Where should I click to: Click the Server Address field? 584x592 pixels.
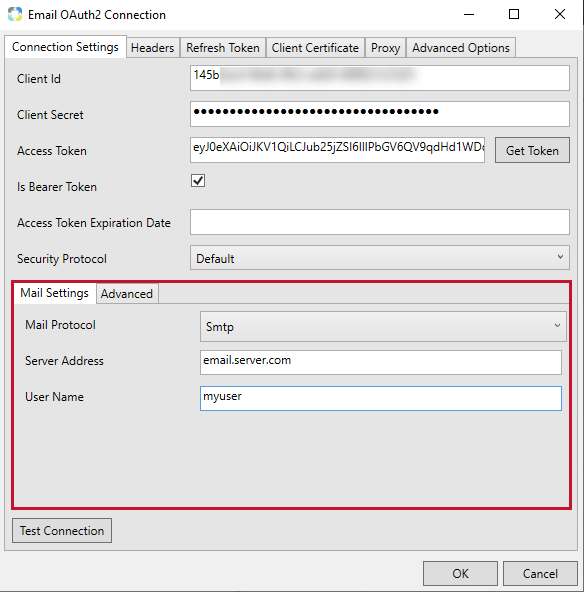tap(381, 362)
